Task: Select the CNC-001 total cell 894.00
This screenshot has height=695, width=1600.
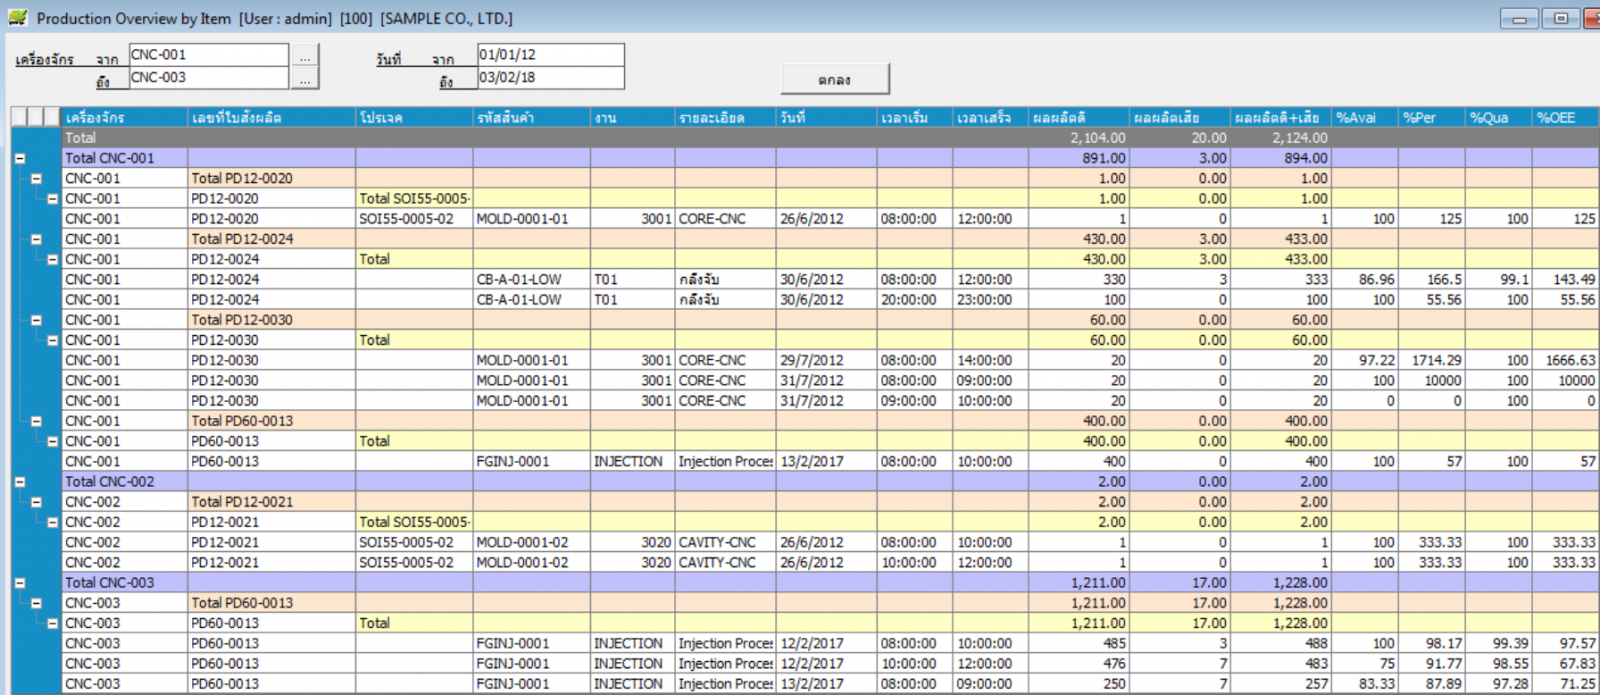Action: pos(1281,158)
